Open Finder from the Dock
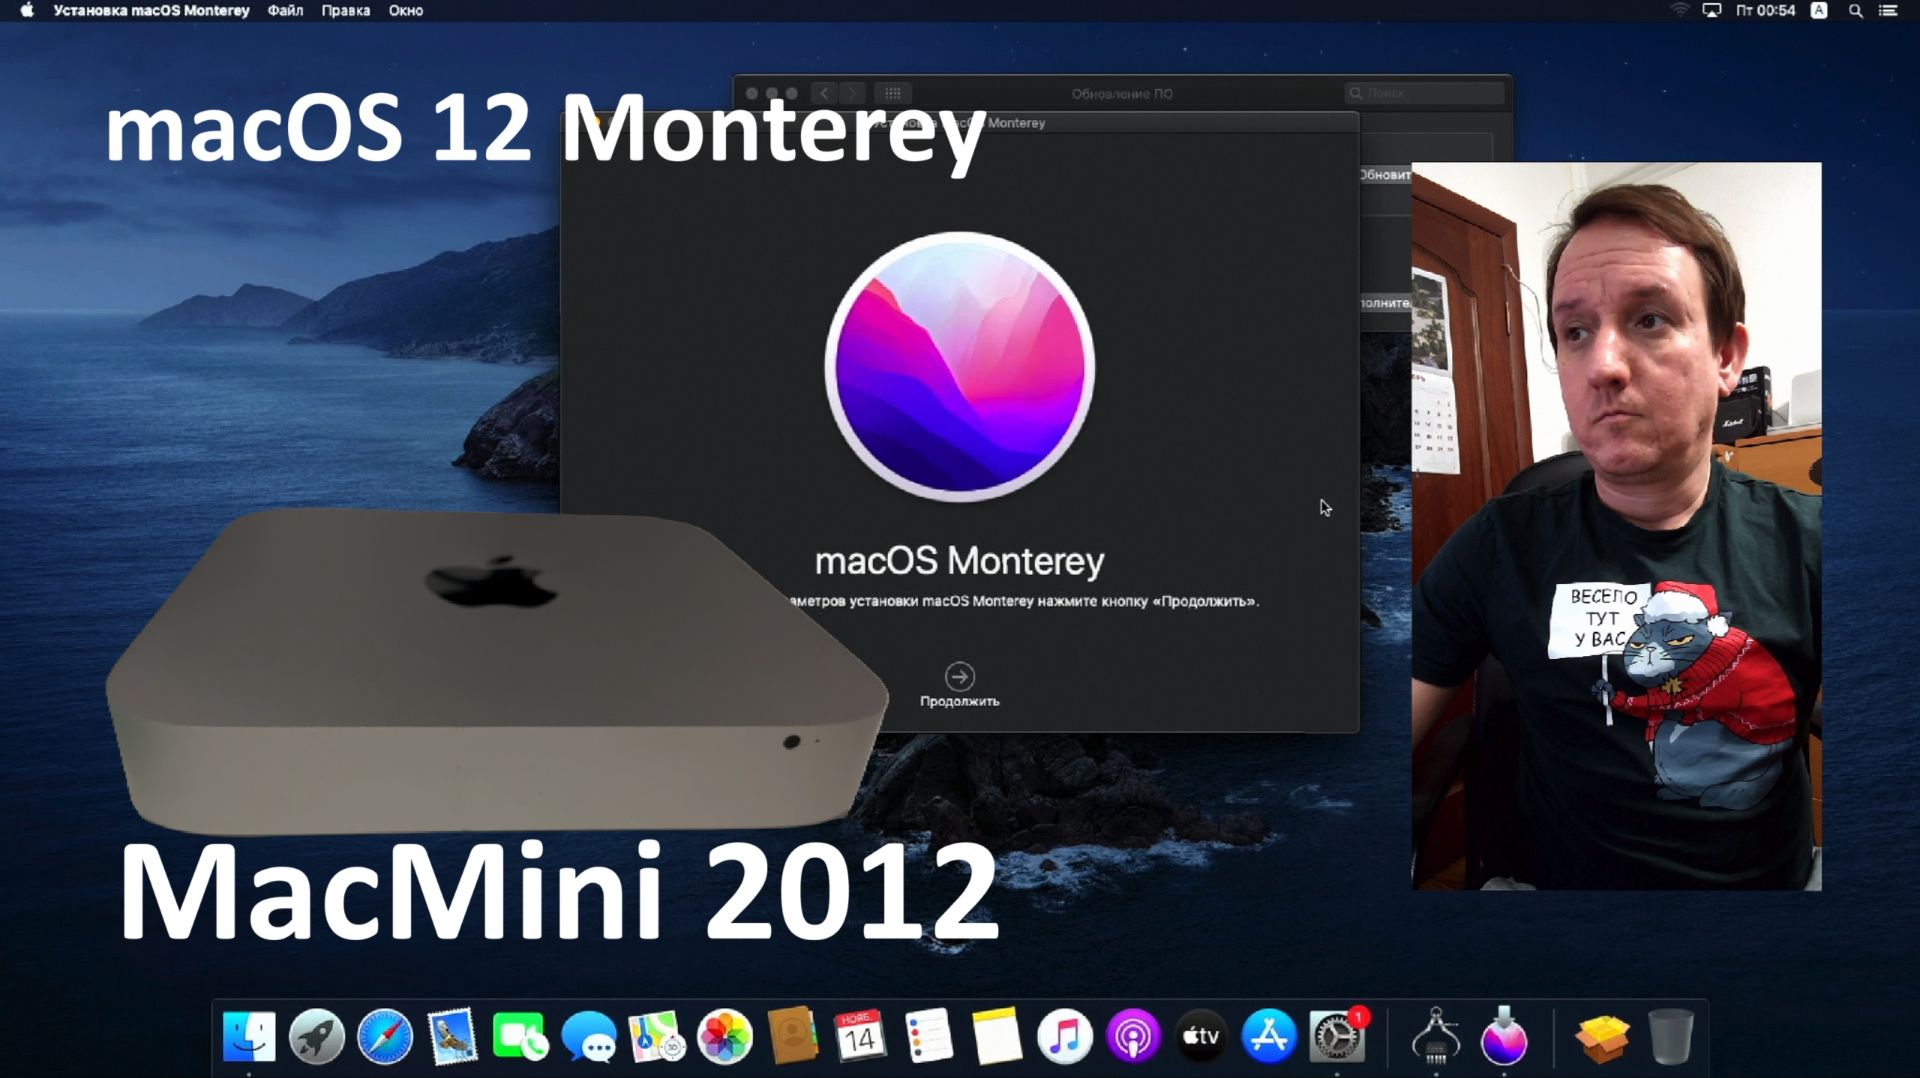 click(249, 1036)
